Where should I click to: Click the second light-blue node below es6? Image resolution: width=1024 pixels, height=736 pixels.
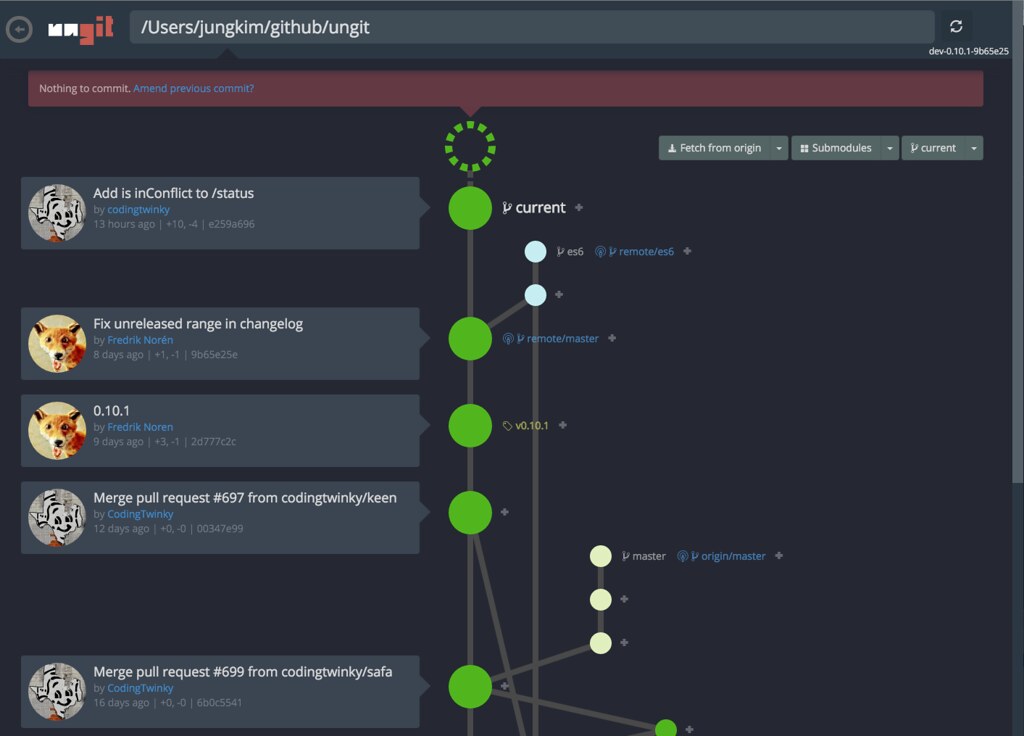click(536, 295)
